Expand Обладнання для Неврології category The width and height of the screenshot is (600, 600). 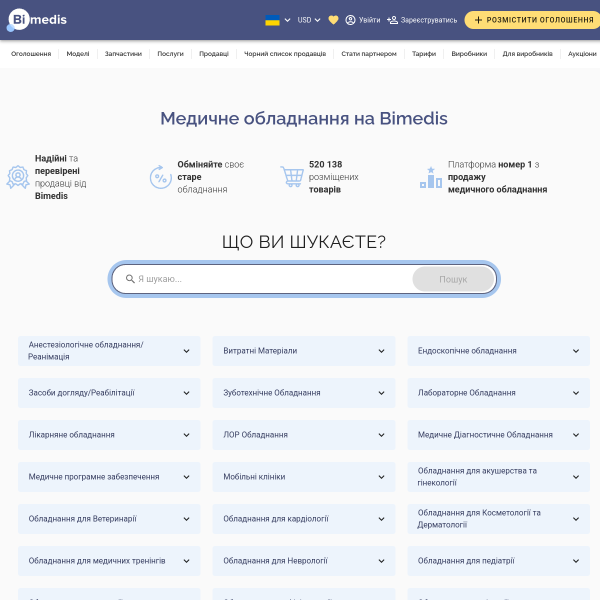point(304,561)
